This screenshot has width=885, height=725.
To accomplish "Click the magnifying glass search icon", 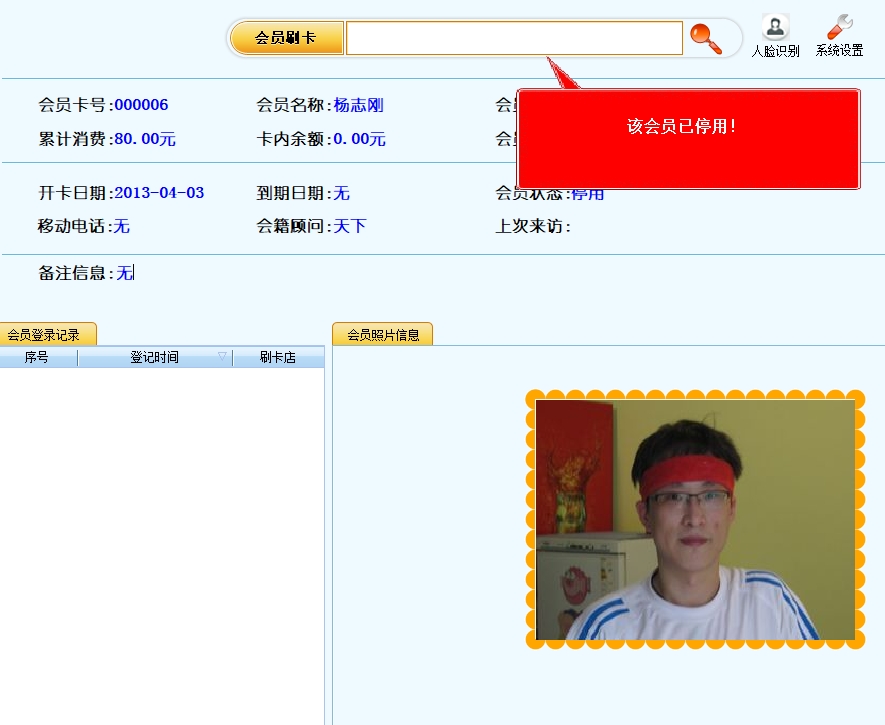I will coord(706,39).
